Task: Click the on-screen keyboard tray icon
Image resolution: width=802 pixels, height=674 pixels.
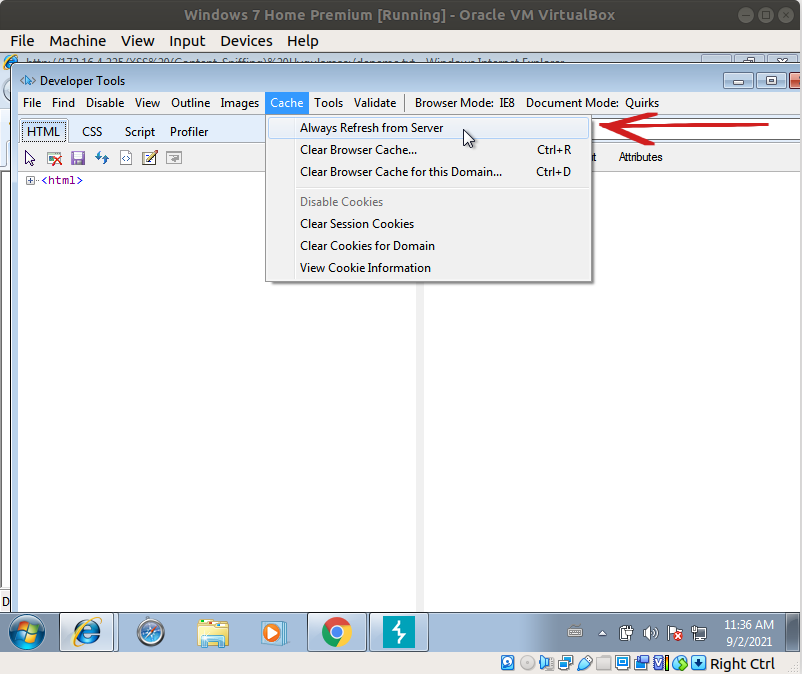Action: click(x=575, y=633)
